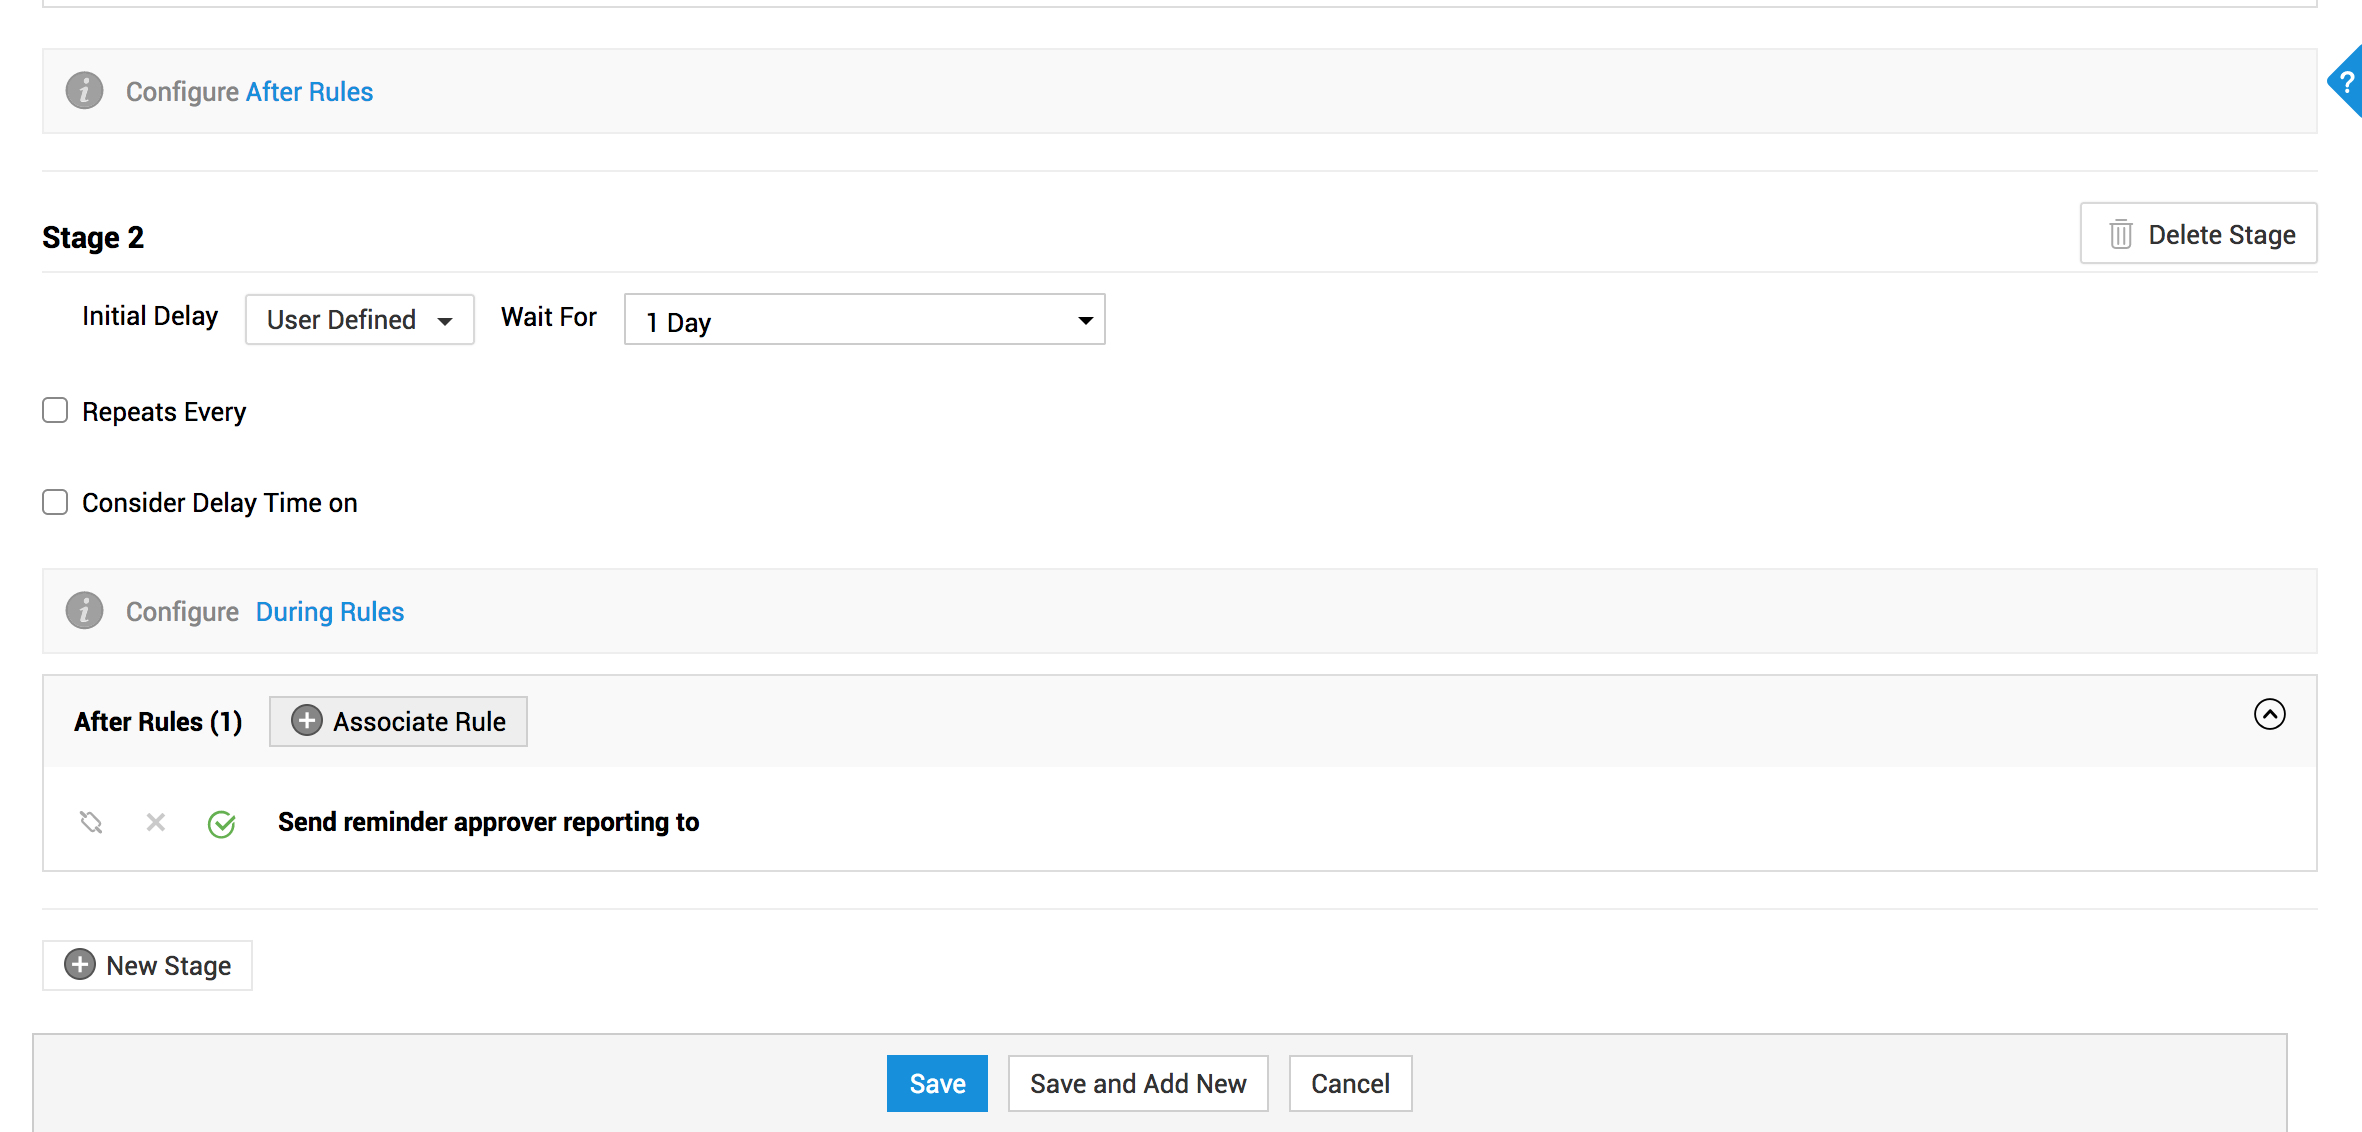
Task: Check Consider Delay Time on option
Action: pos(55,502)
